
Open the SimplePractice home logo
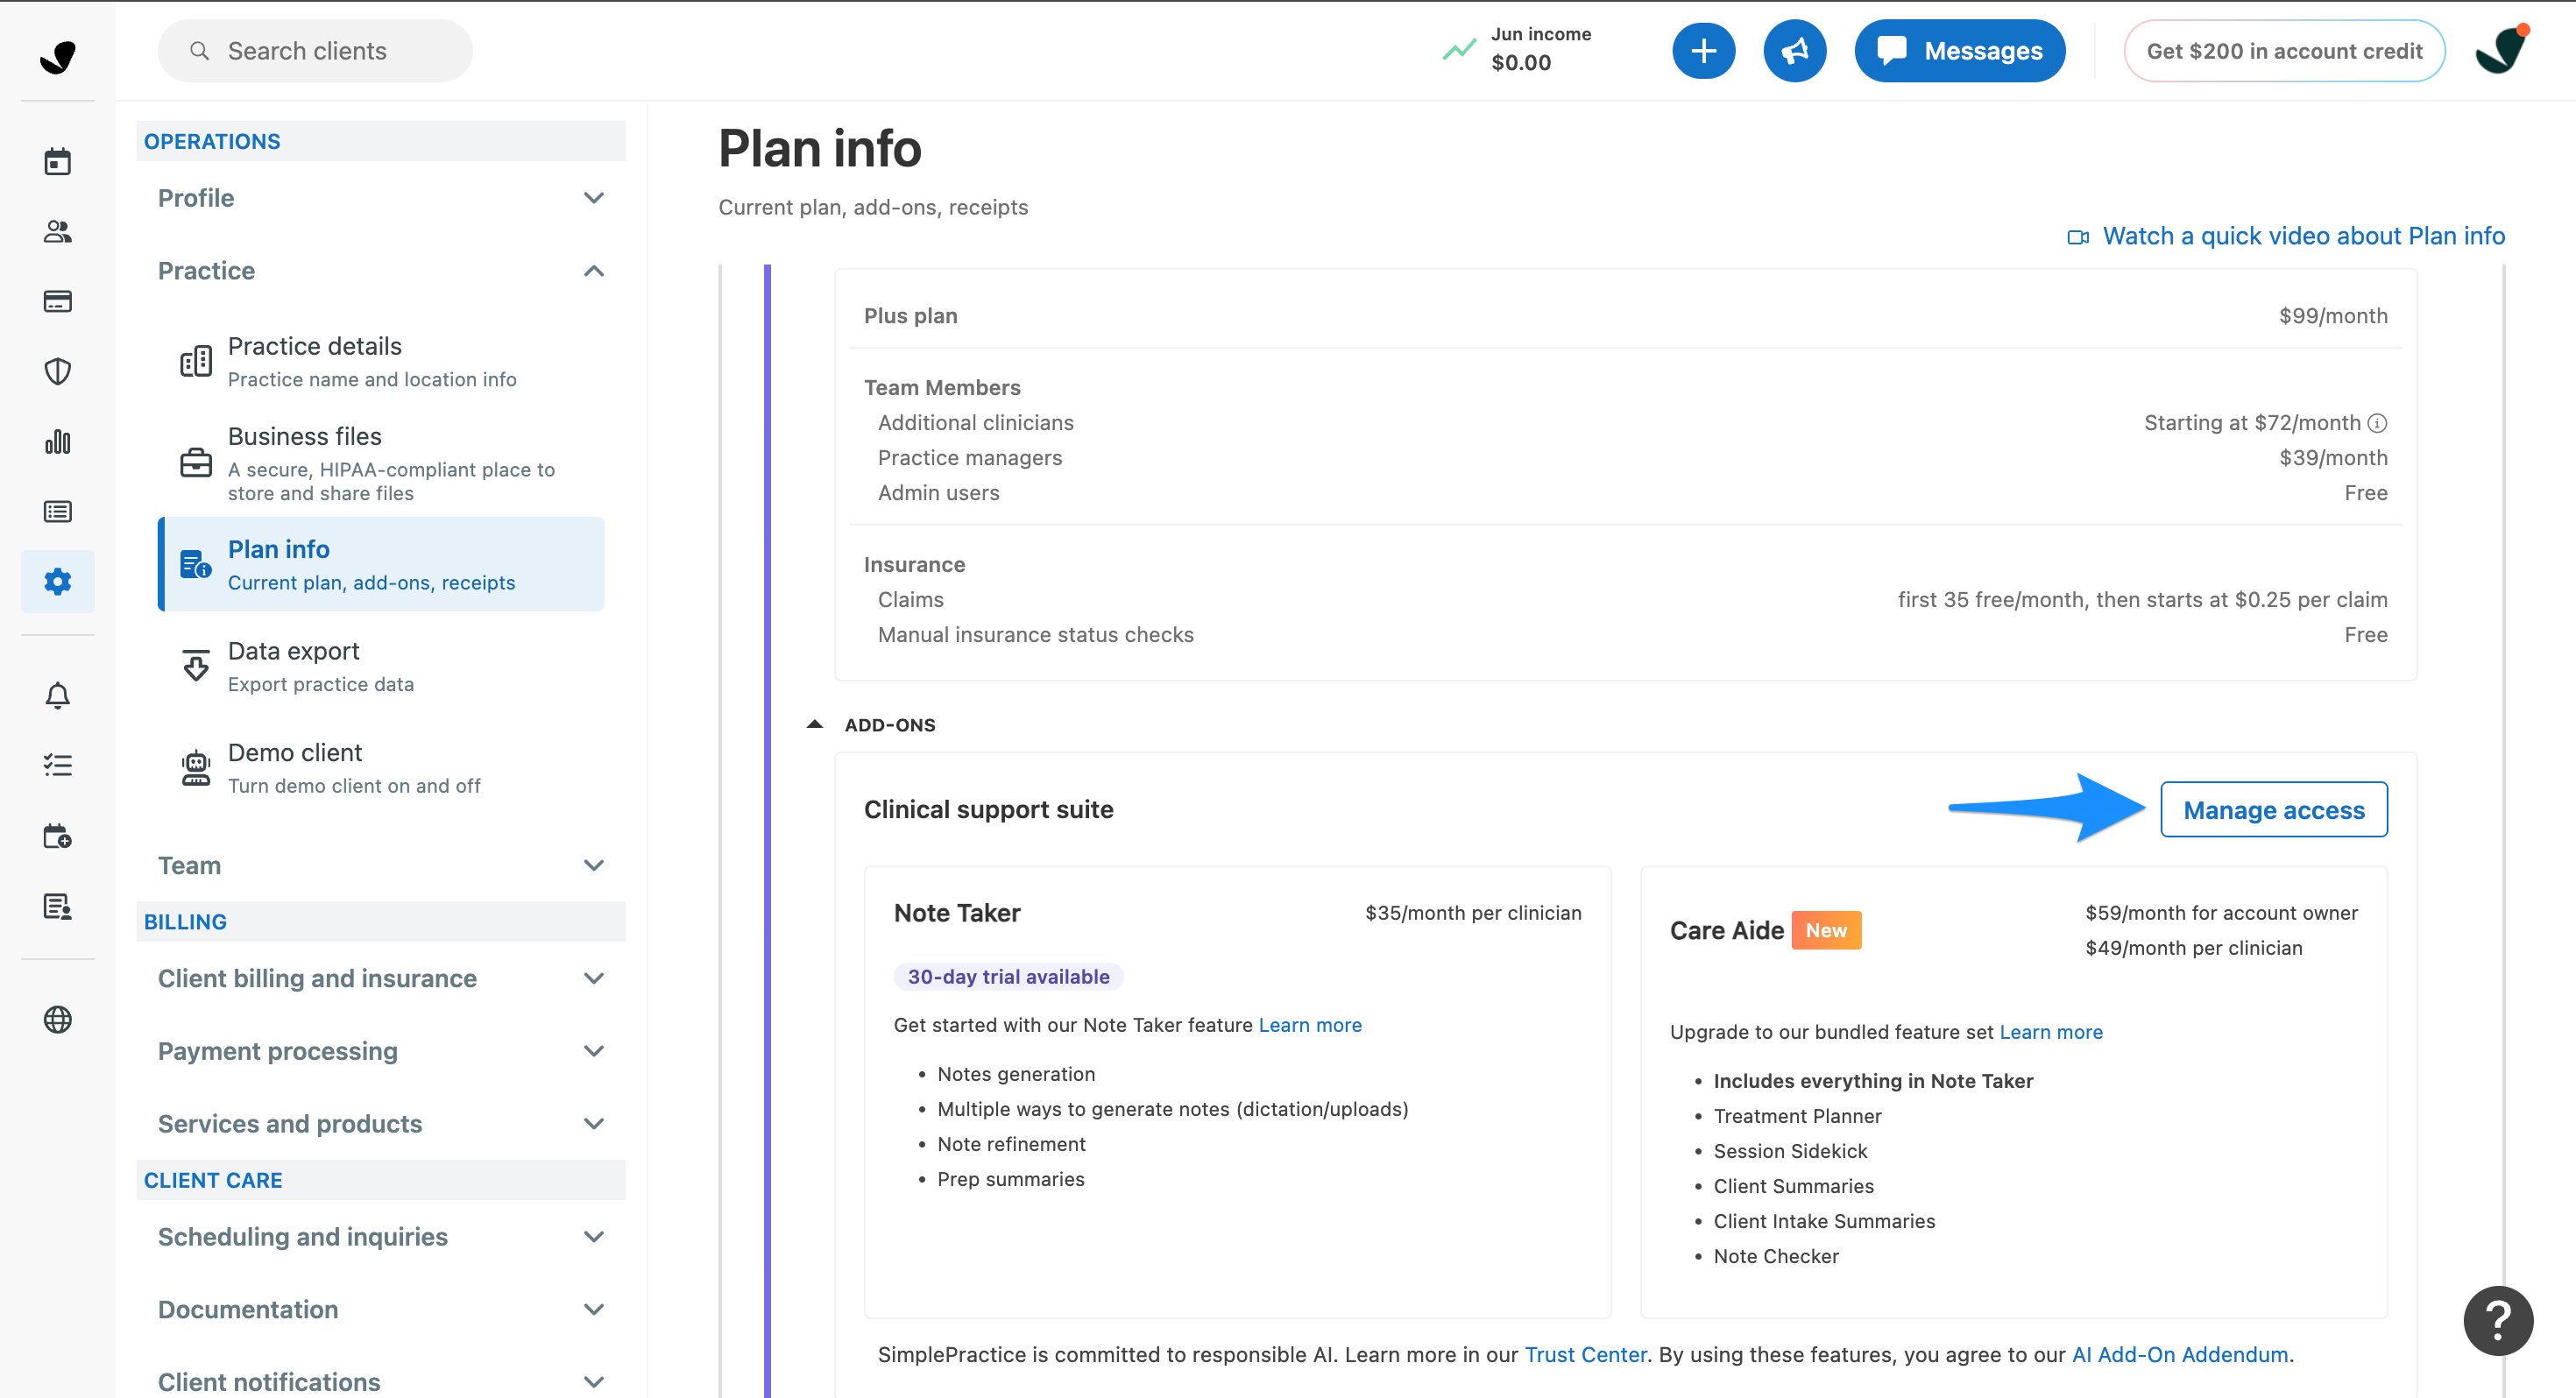[57, 56]
